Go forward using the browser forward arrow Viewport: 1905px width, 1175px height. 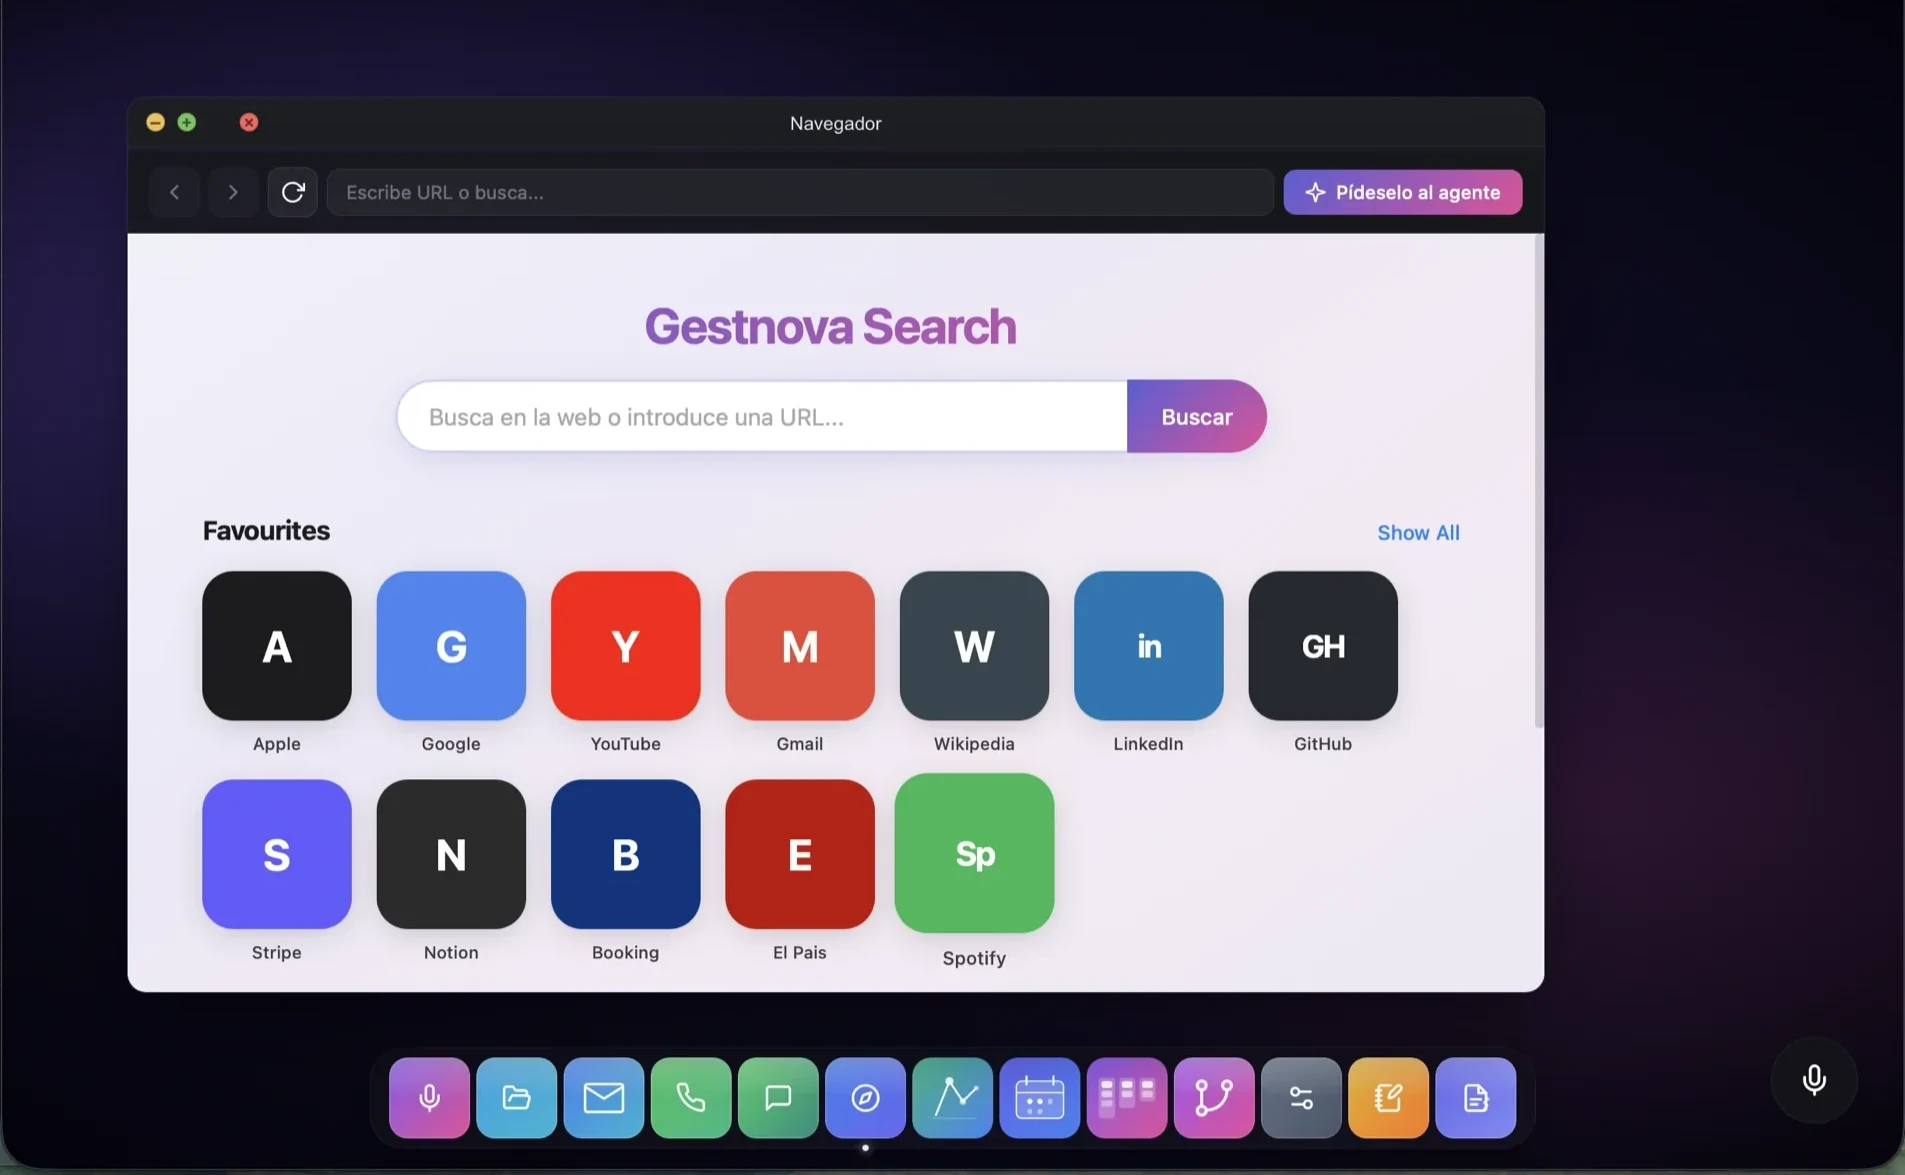[233, 192]
